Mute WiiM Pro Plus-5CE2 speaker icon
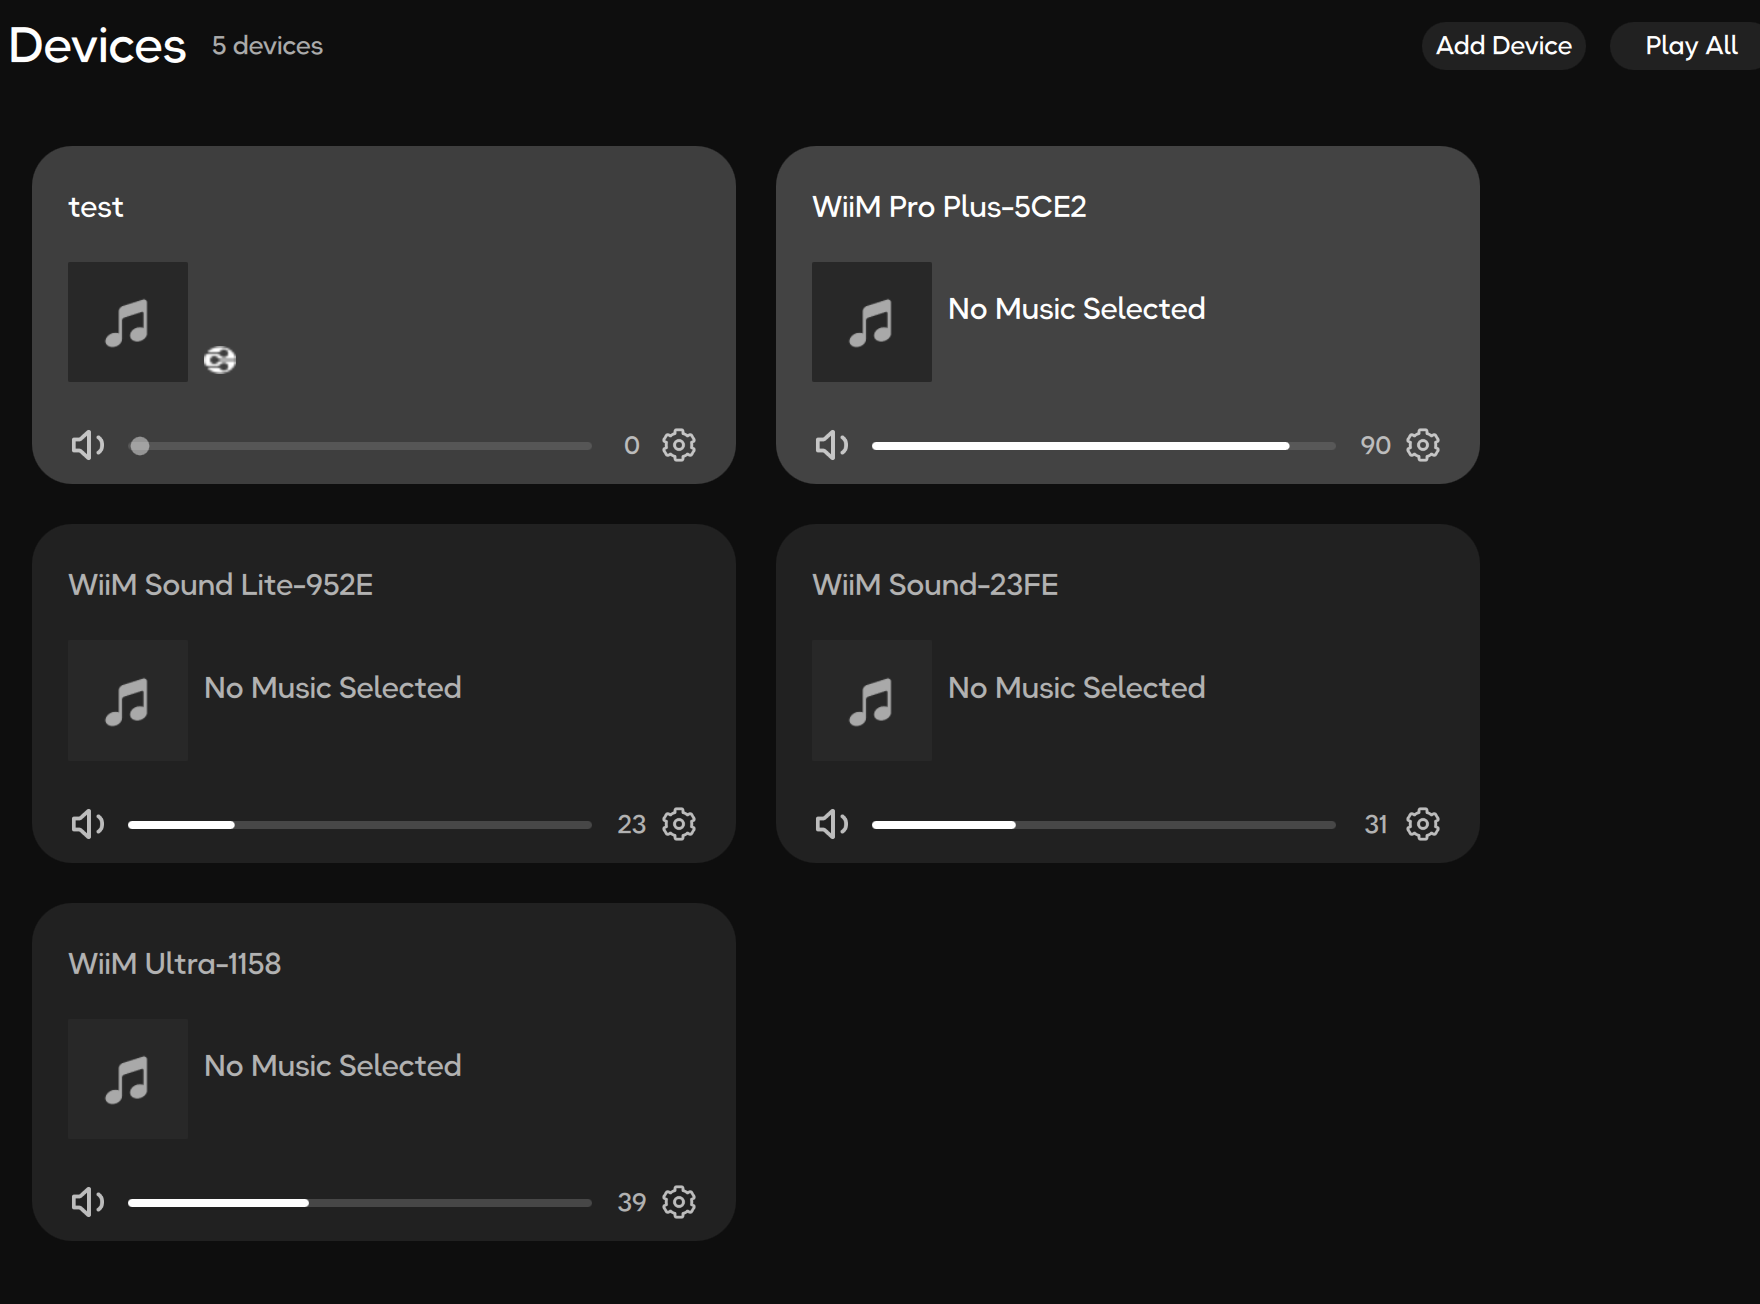Viewport: 1760px width, 1304px height. coord(831,445)
